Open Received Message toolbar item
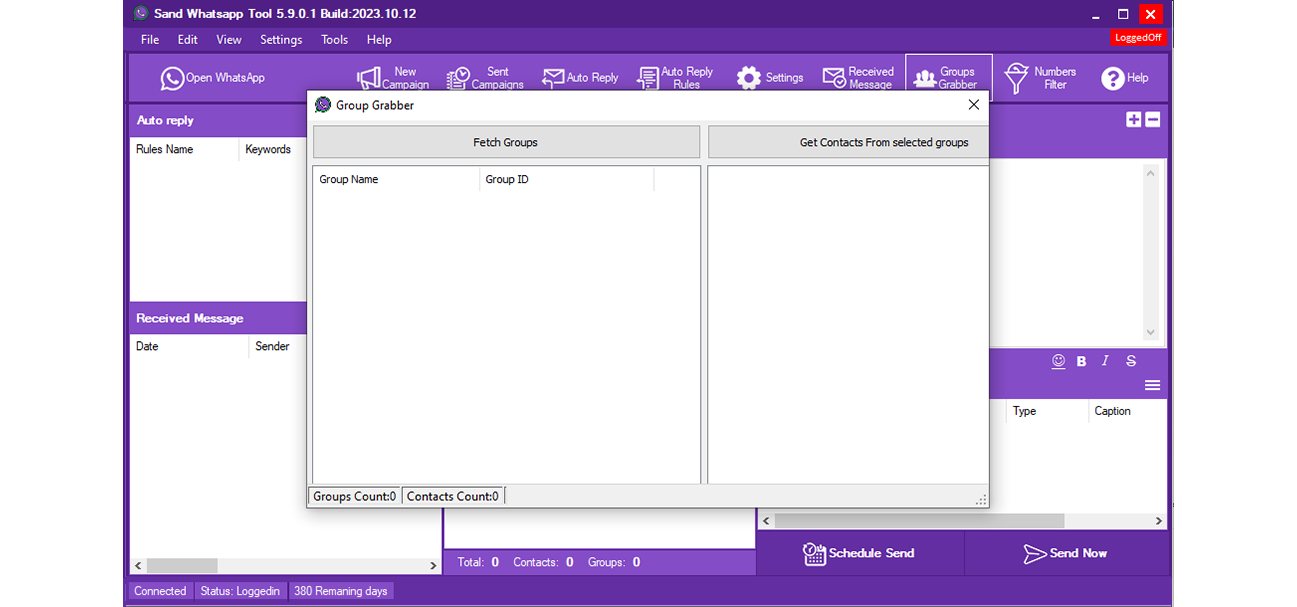The height and width of the screenshot is (607, 1297). point(858,78)
